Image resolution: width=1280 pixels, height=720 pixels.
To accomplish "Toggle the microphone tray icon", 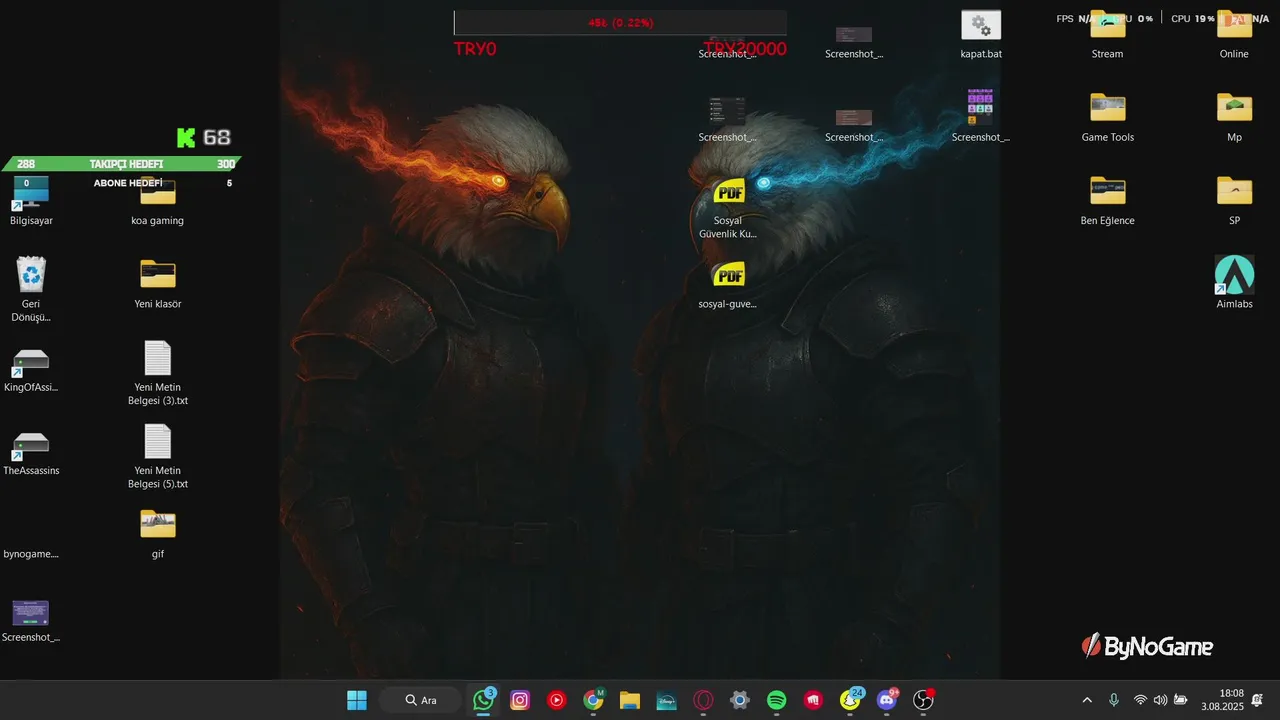I will click(x=1114, y=700).
